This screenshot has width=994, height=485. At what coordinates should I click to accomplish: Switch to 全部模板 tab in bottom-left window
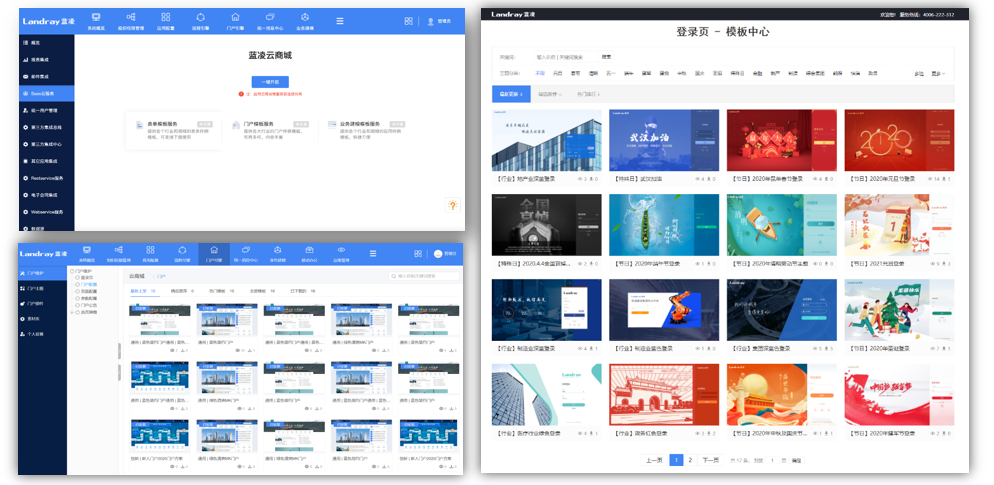click(262, 290)
